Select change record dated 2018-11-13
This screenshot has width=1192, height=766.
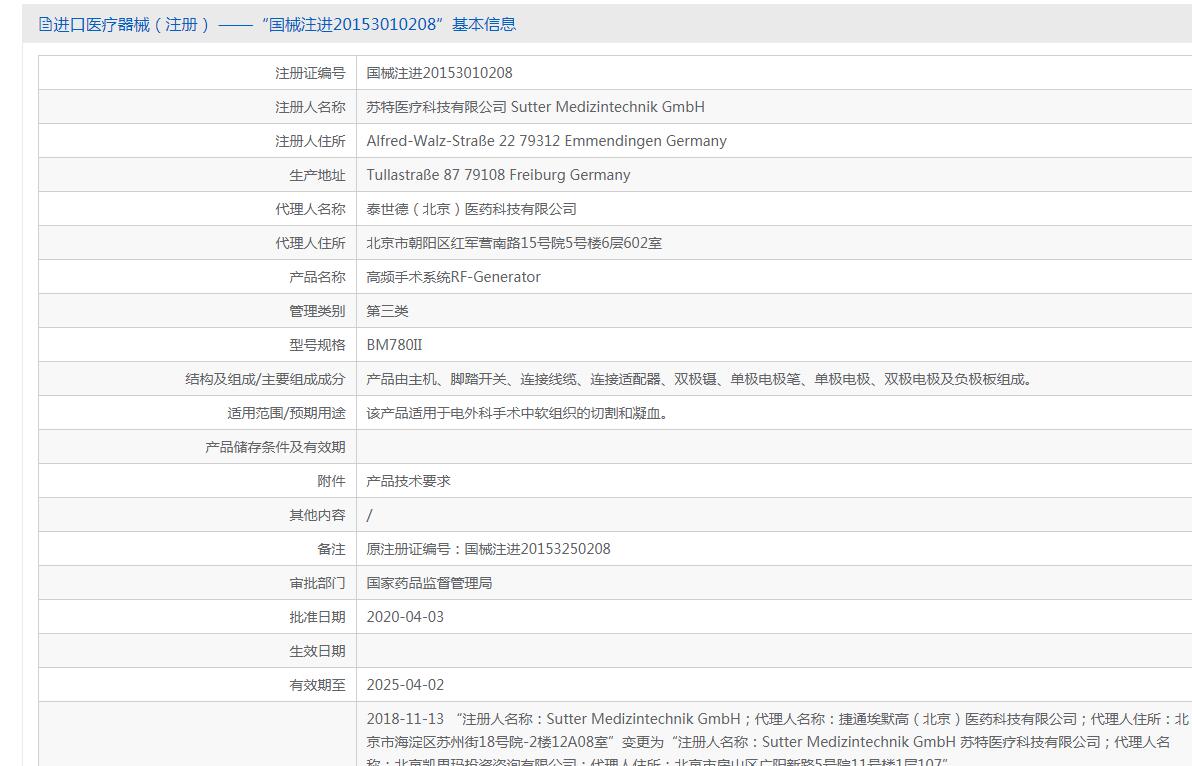click(x=777, y=740)
